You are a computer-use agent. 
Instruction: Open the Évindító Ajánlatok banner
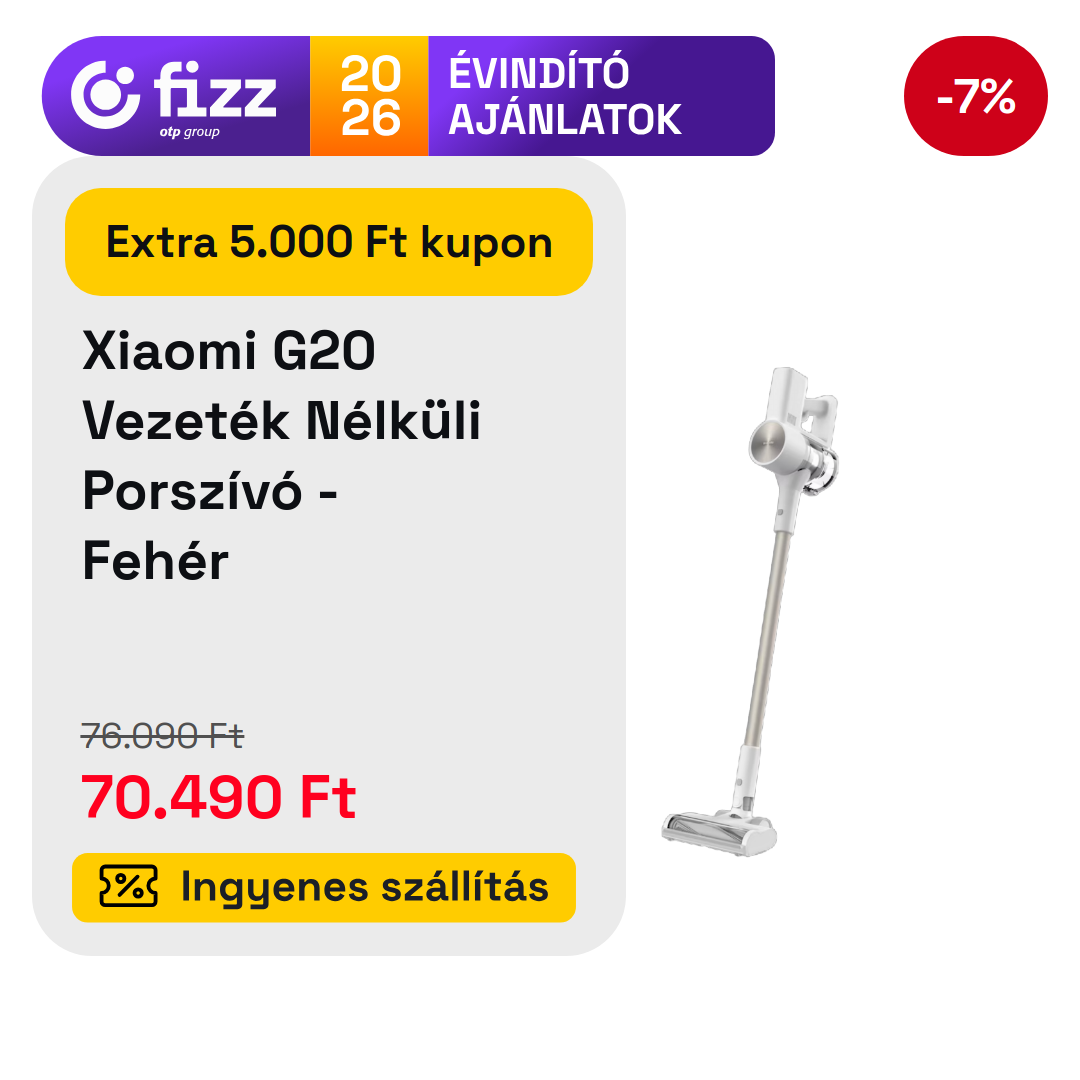[408, 96]
